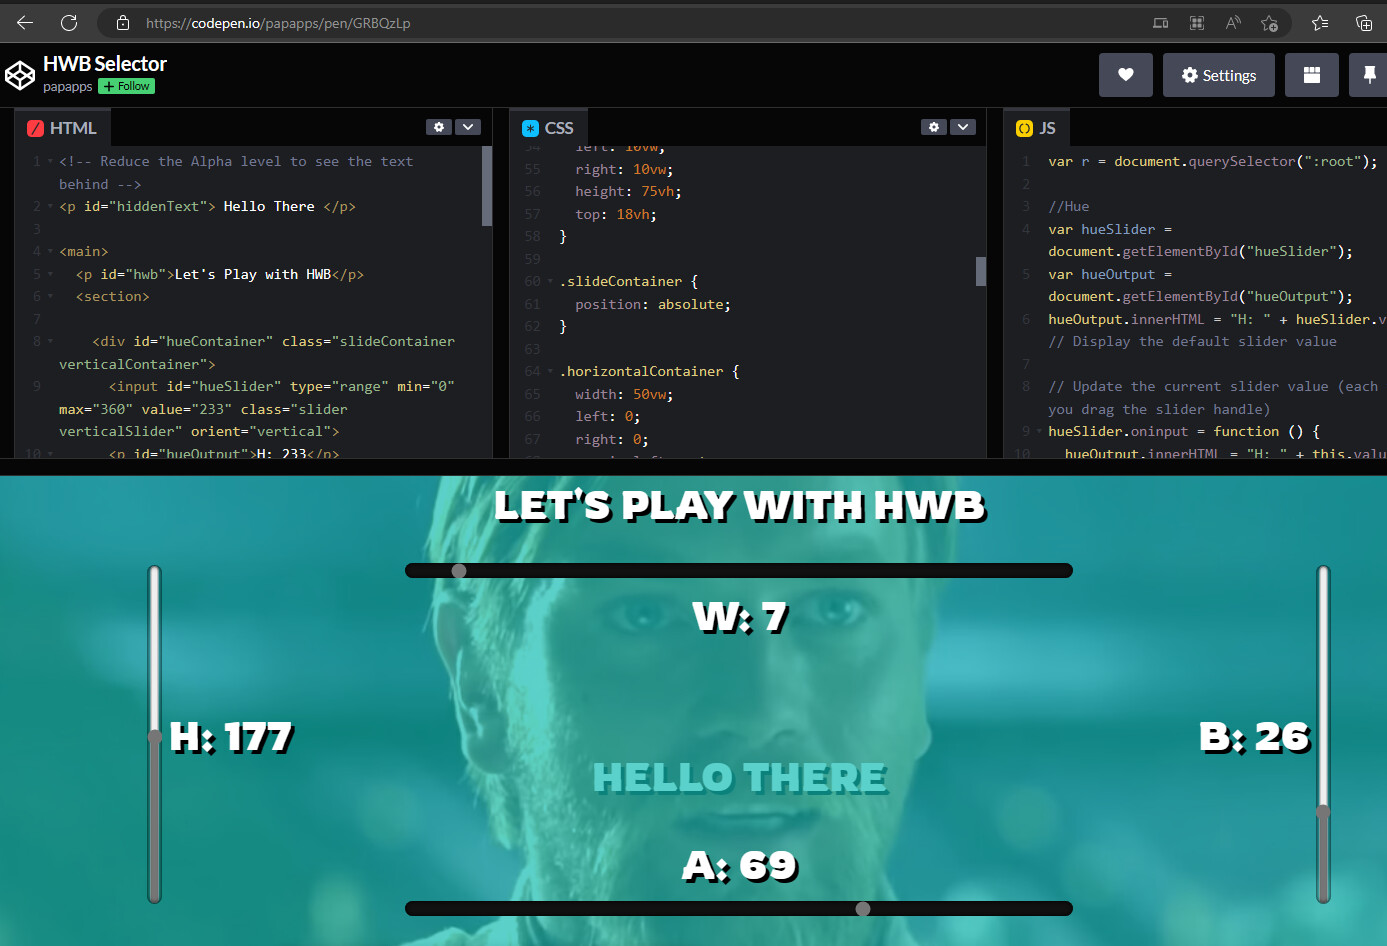Fold the hwb paragraph at line 5
The height and width of the screenshot is (946, 1387).
50,274
